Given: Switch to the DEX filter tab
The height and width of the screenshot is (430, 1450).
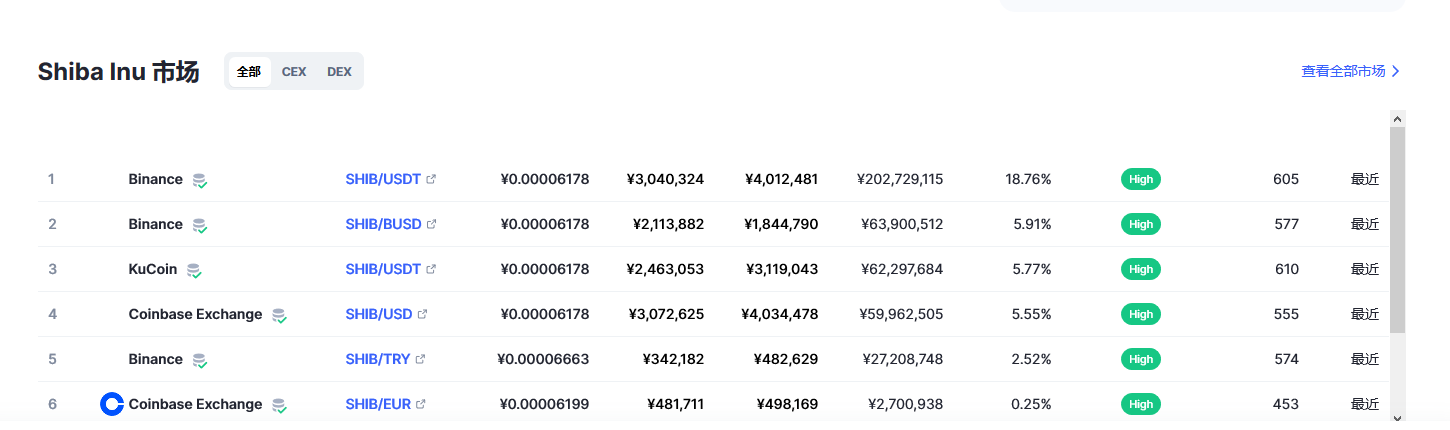Looking at the screenshot, I should pos(339,72).
